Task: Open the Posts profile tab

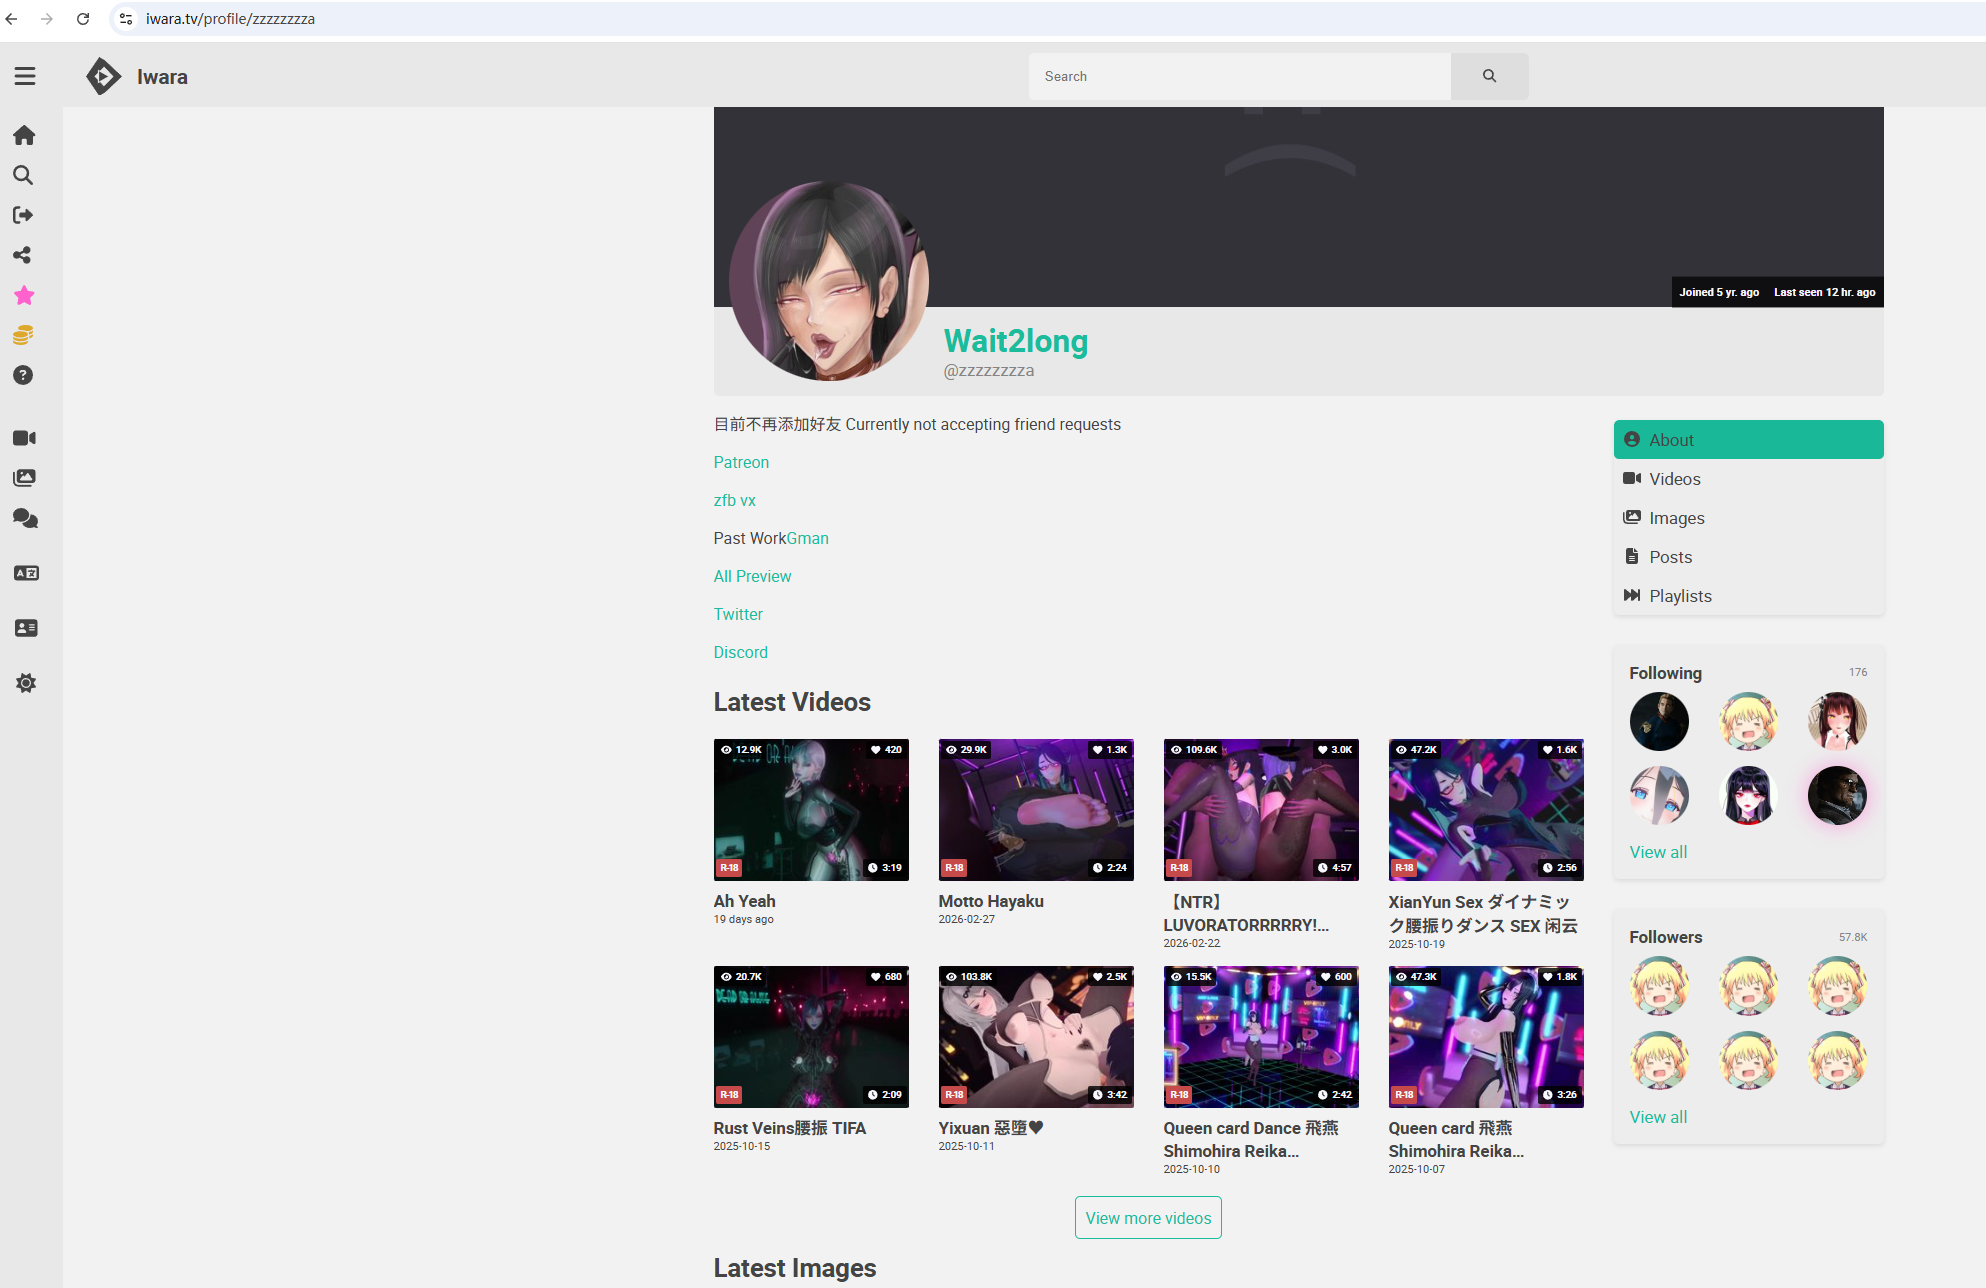Action: tap(1670, 557)
